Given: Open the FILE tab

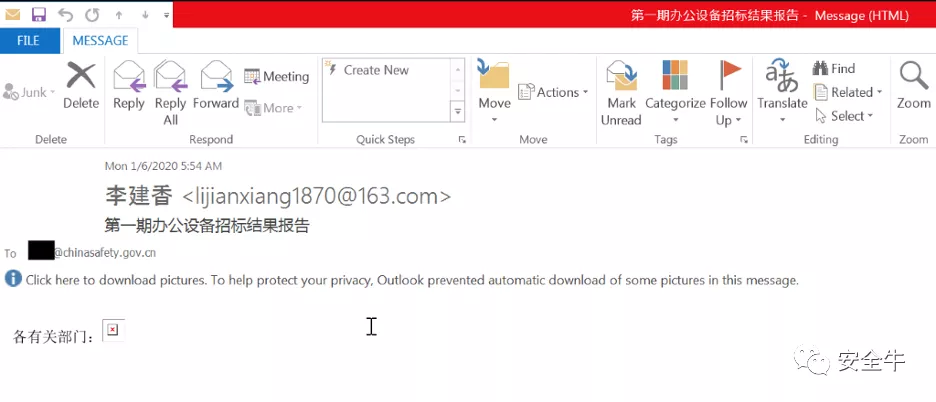Looking at the screenshot, I should coord(29,41).
